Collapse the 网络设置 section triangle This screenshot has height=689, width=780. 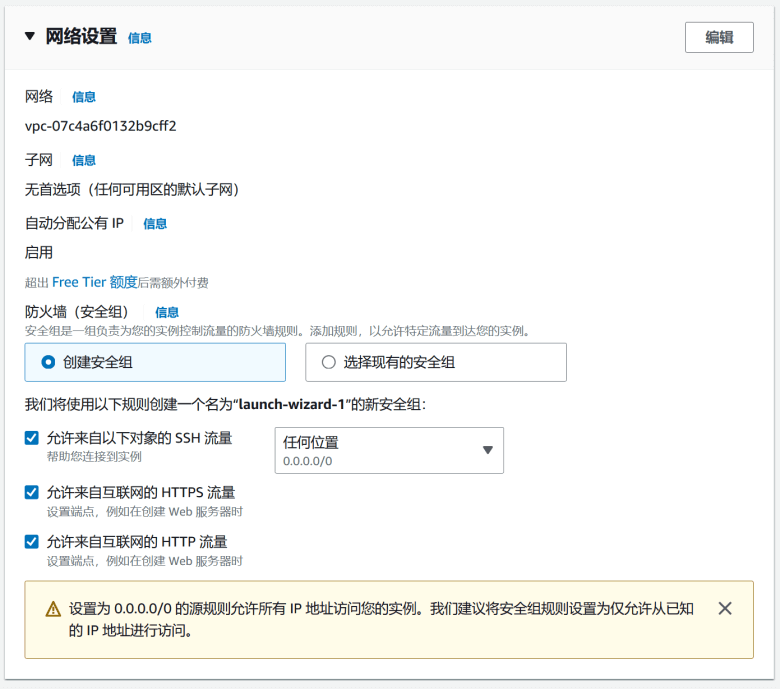pos(30,36)
